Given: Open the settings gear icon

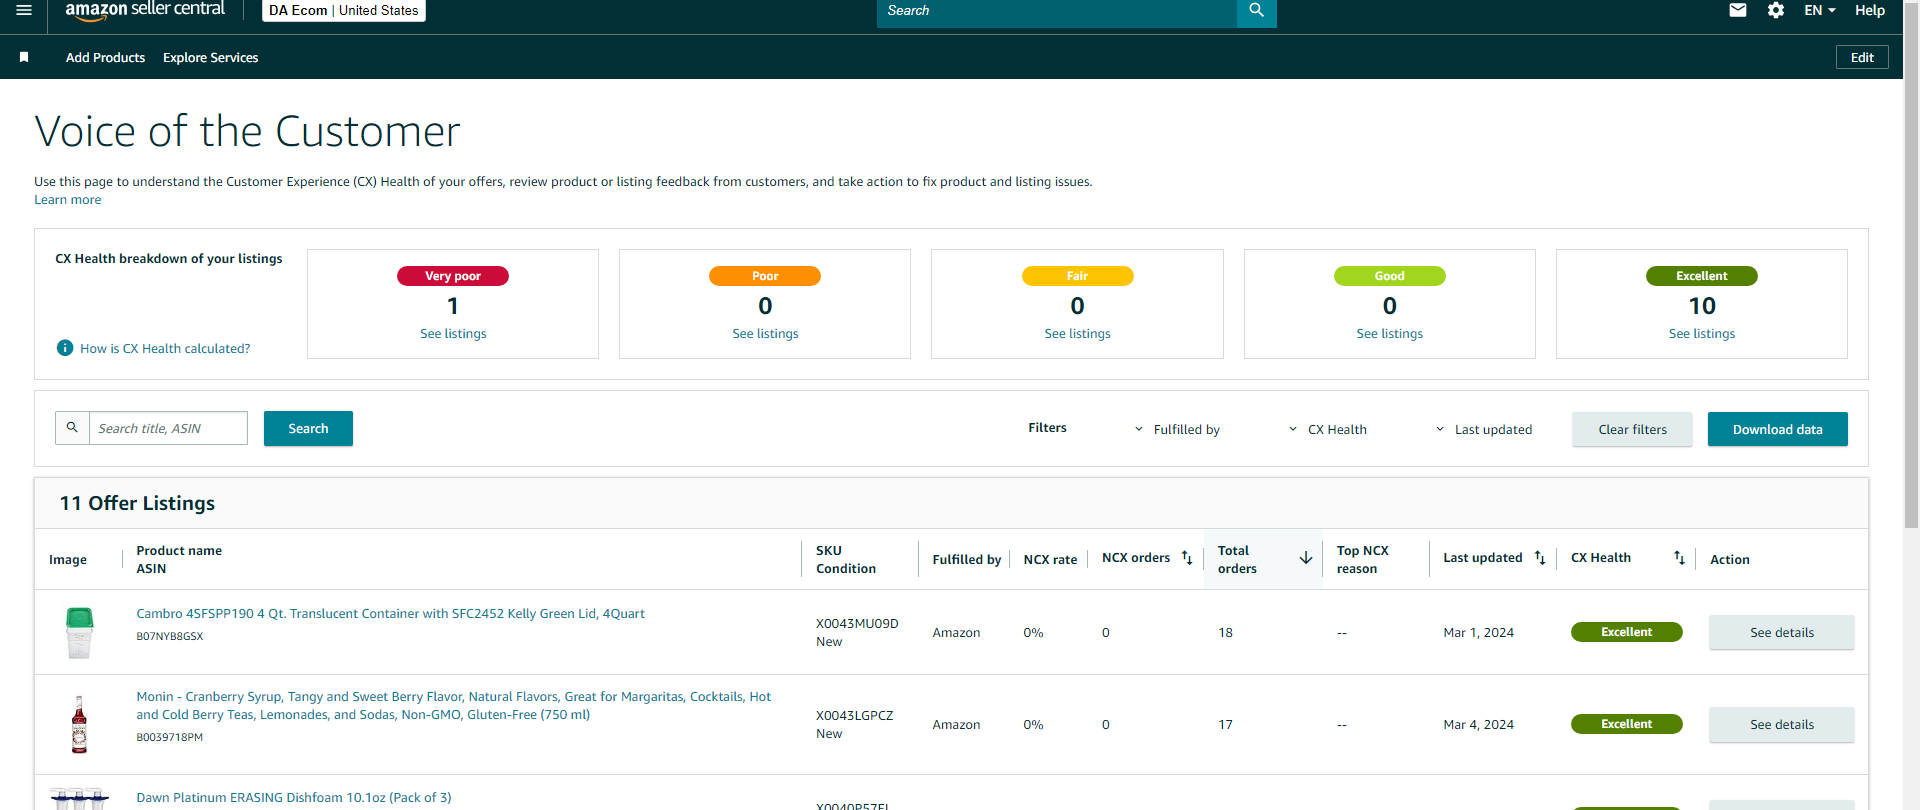Looking at the screenshot, I should pyautogui.click(x=1776, y=10).
